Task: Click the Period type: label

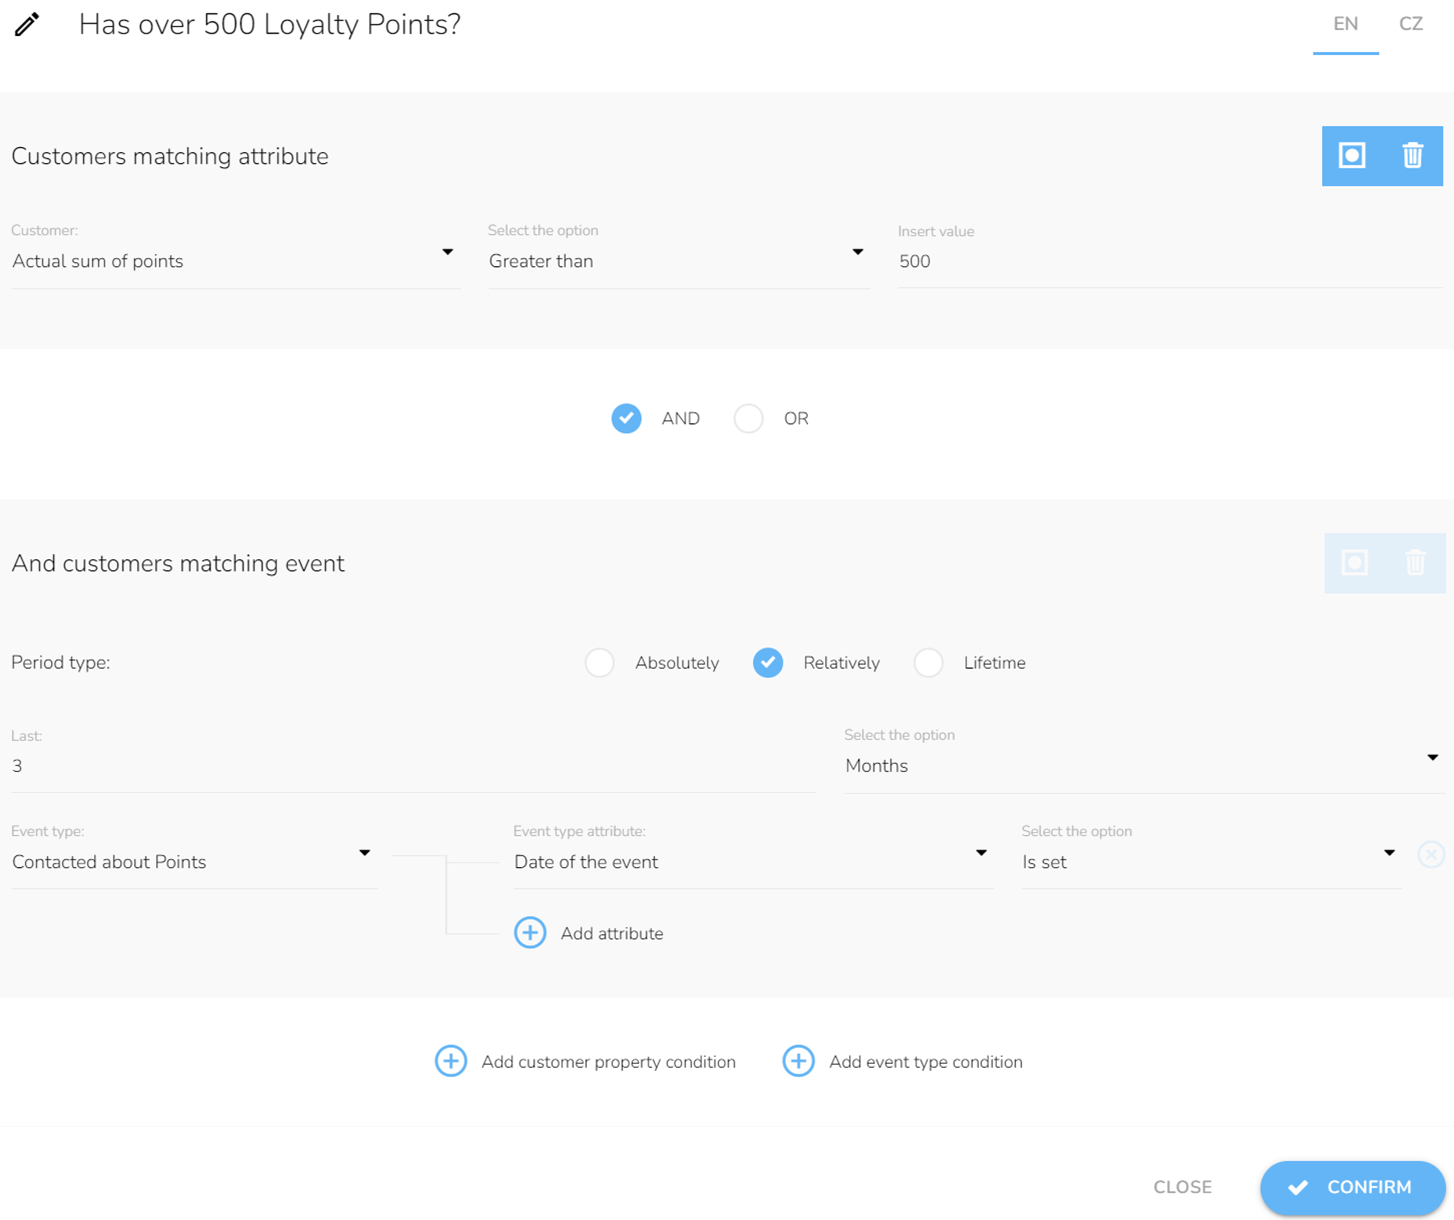Action: (61, 663)
